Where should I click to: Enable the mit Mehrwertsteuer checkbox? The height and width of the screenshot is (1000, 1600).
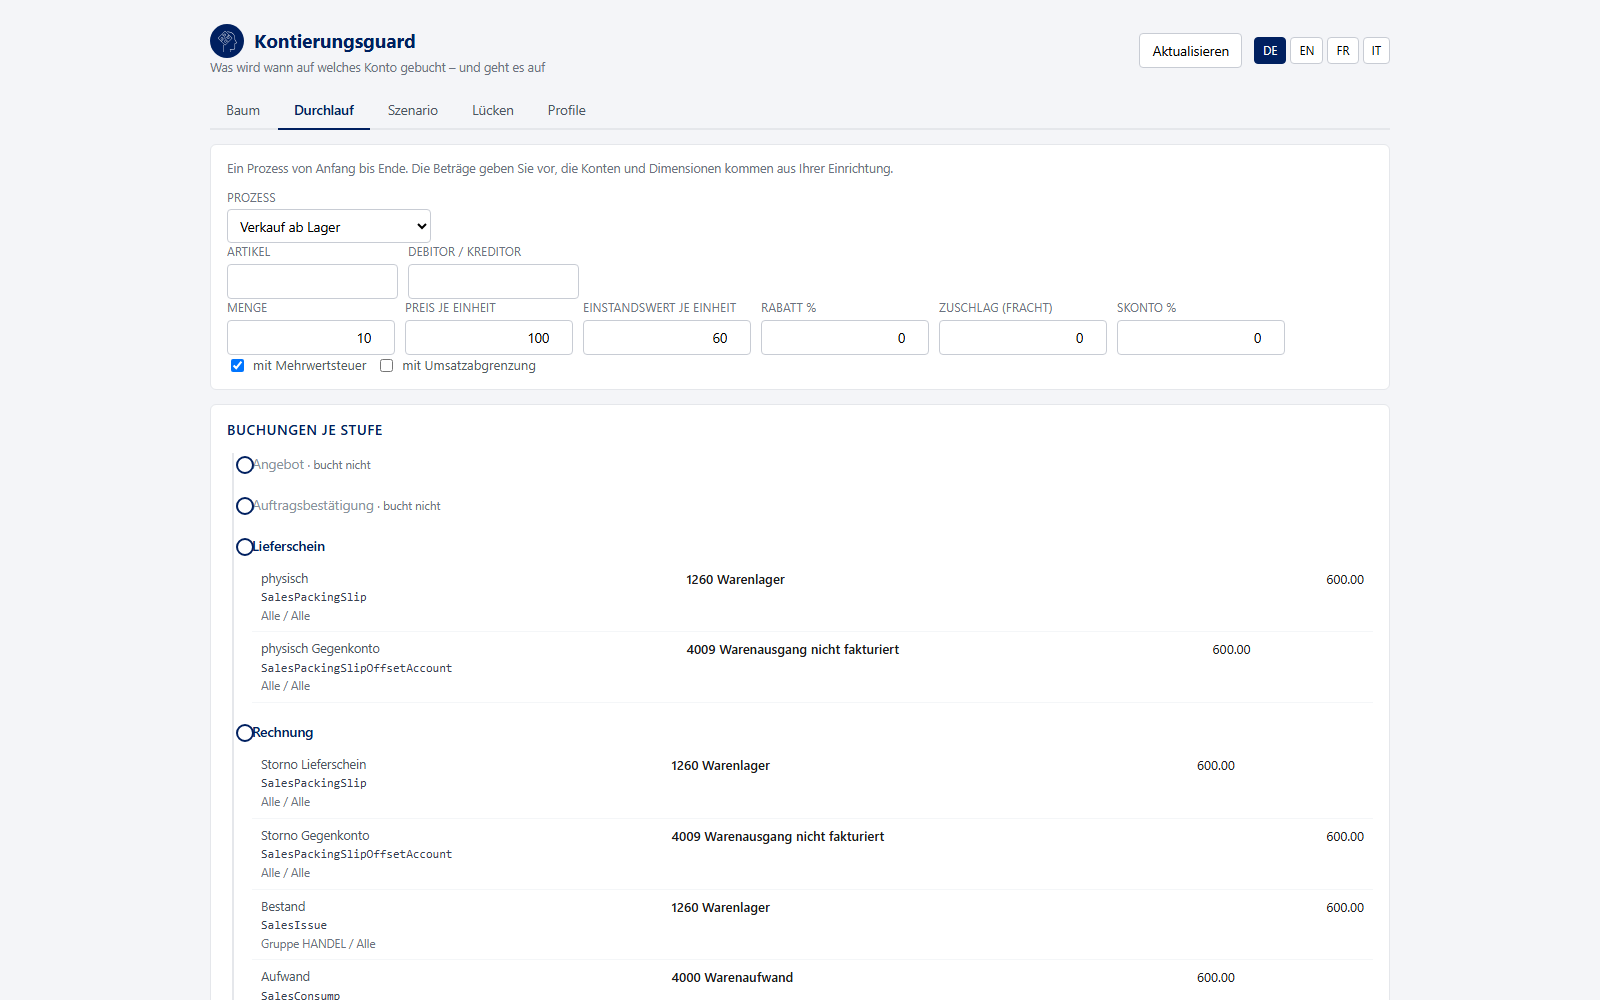pyautogui.click(x=237, y=366)
